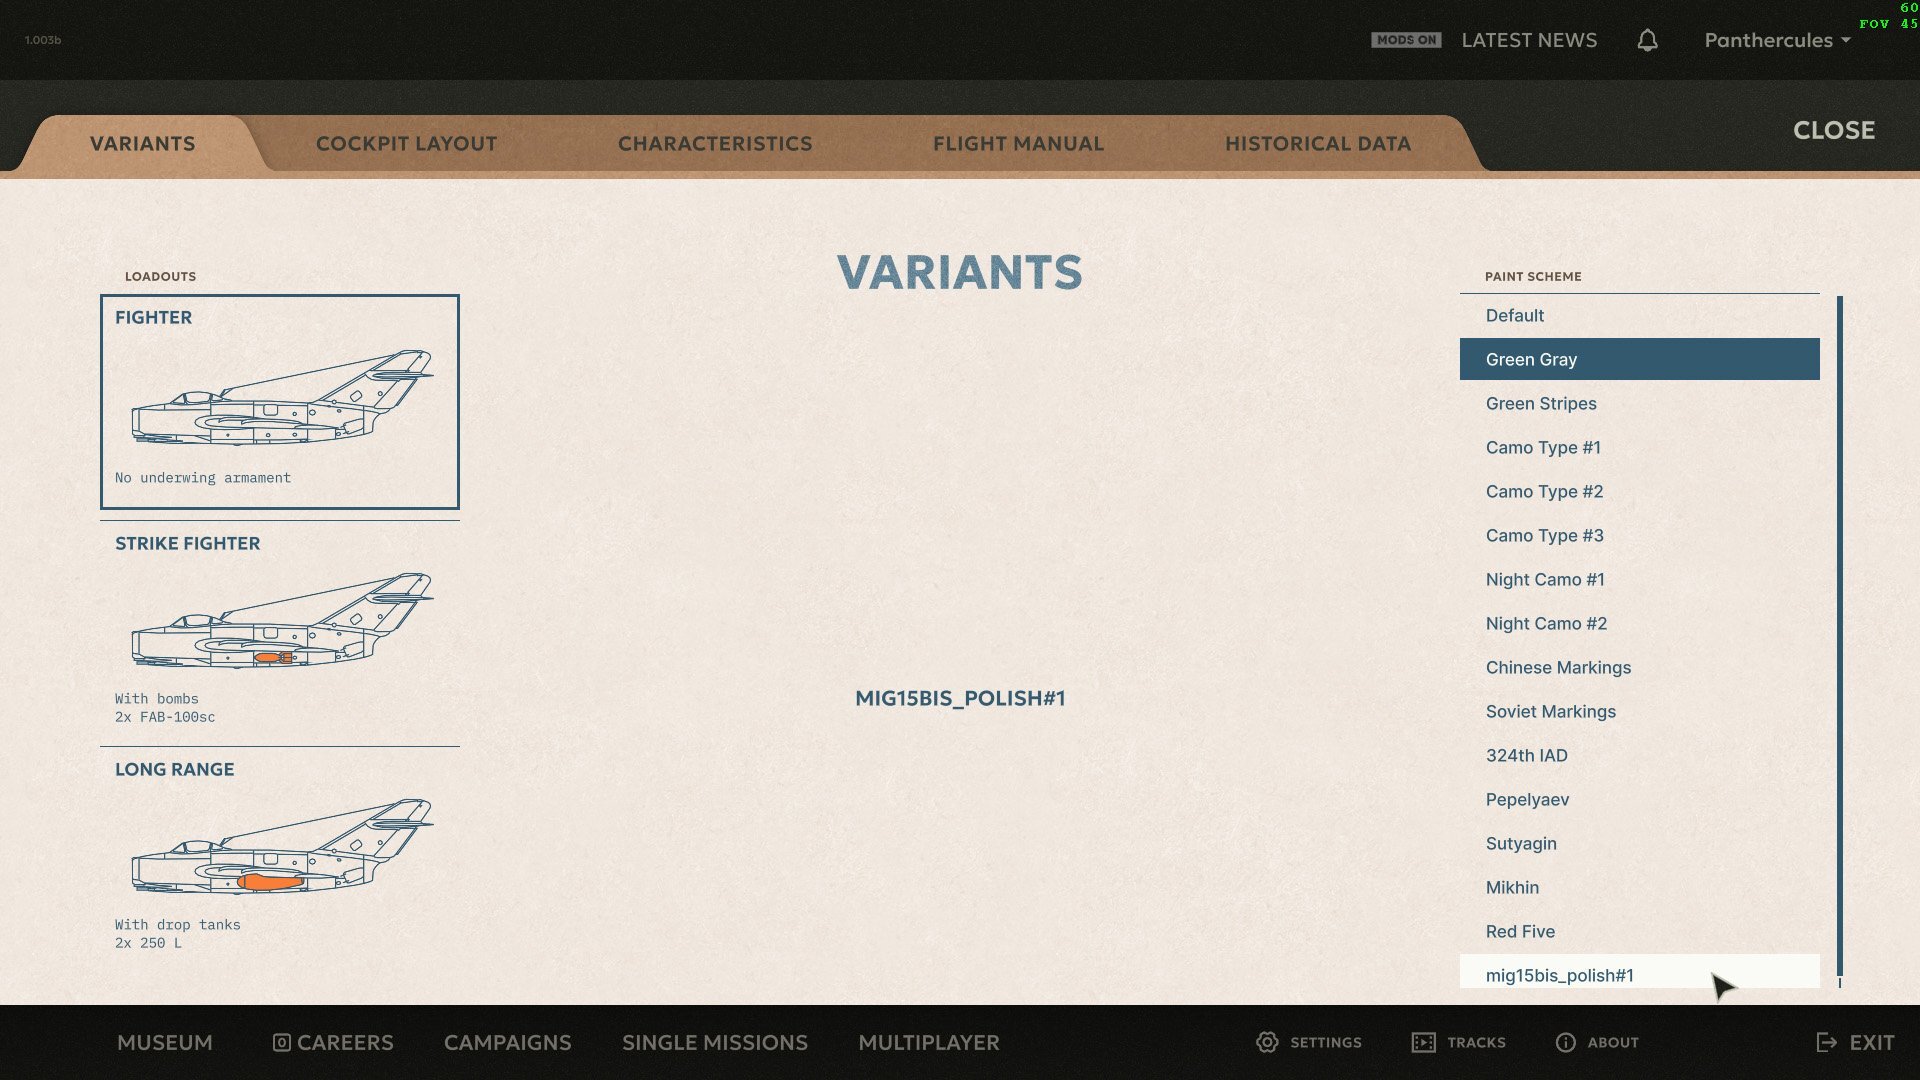Select the Variants tab
This screenshot has width=1920, height=1080.
click(143, 143)
